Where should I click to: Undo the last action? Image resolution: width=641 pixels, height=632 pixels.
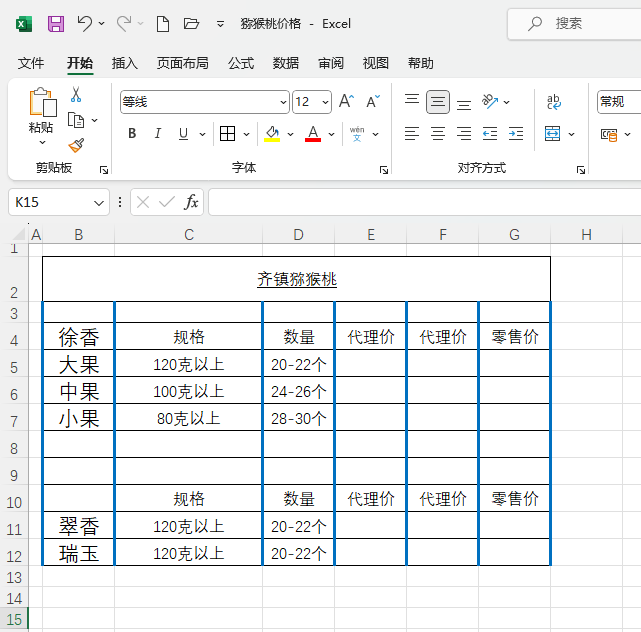85,24
